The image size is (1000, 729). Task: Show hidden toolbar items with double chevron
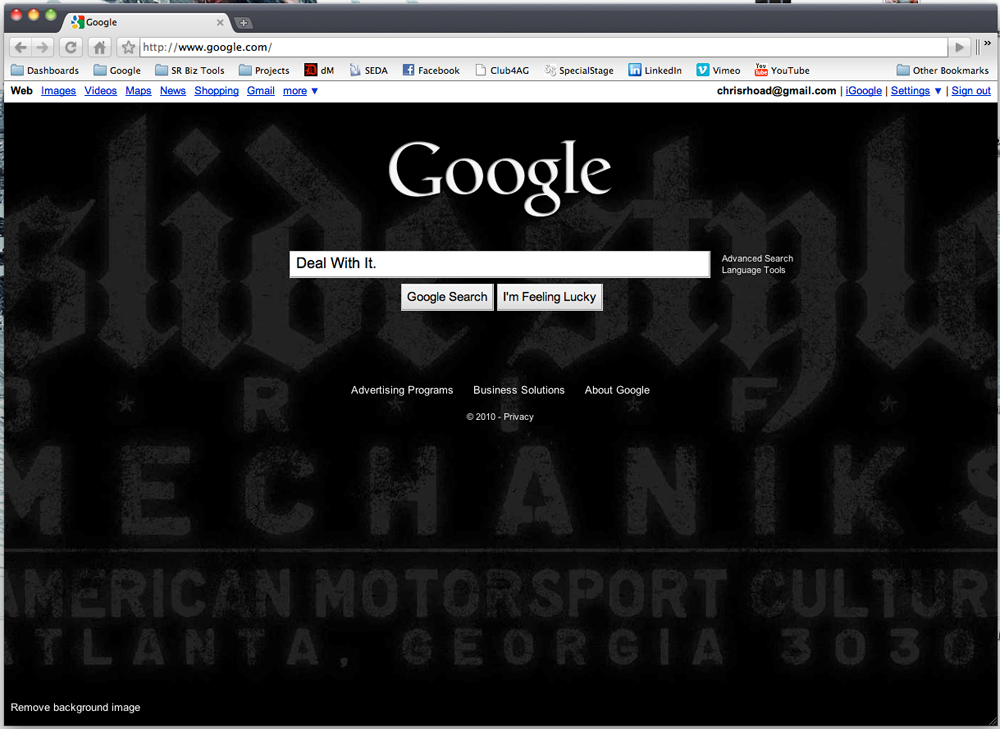987,43
